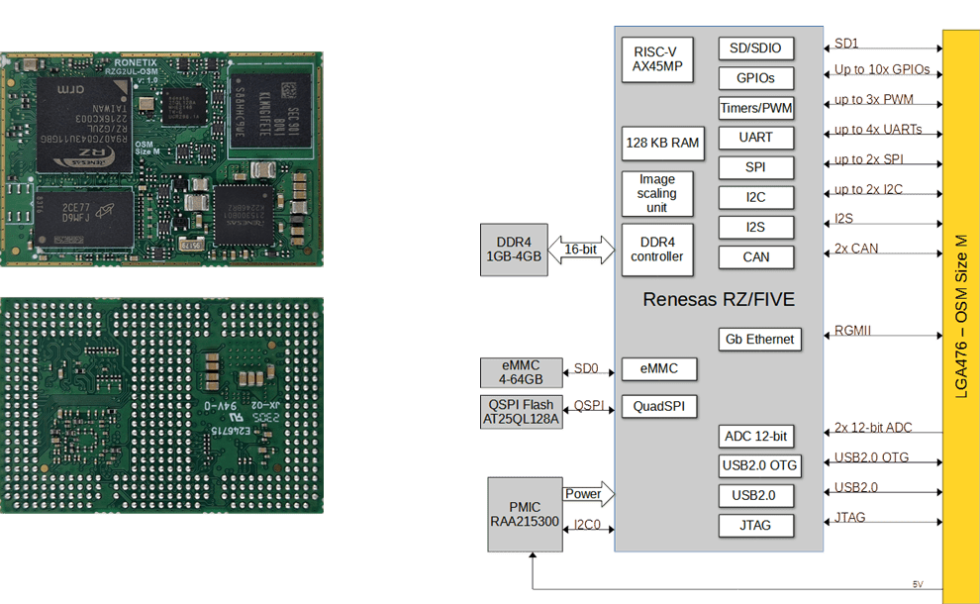Click the SD0 signal label
Viewport: 980px width, 604px height.
tap(586, 368)
